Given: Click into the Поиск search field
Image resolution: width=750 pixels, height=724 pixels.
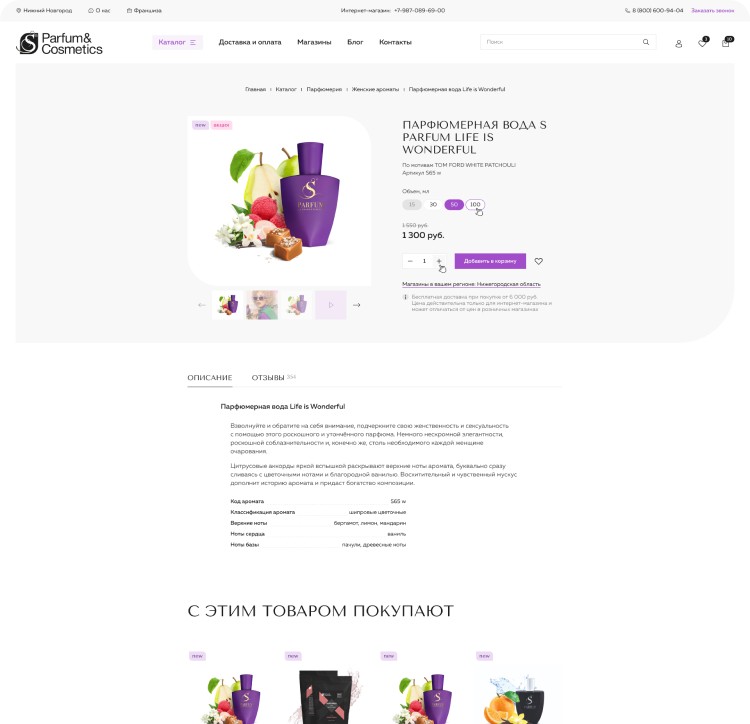Looking at the screenshot, I should (561, 42).
